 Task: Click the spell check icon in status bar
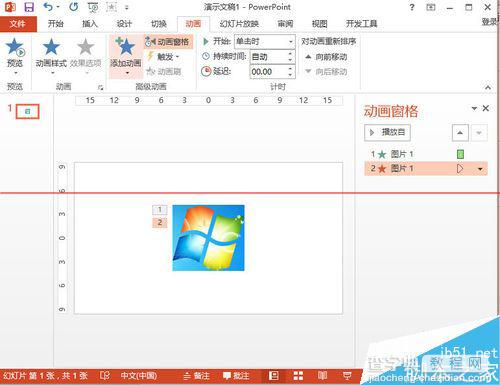click(x=105, y=376)
